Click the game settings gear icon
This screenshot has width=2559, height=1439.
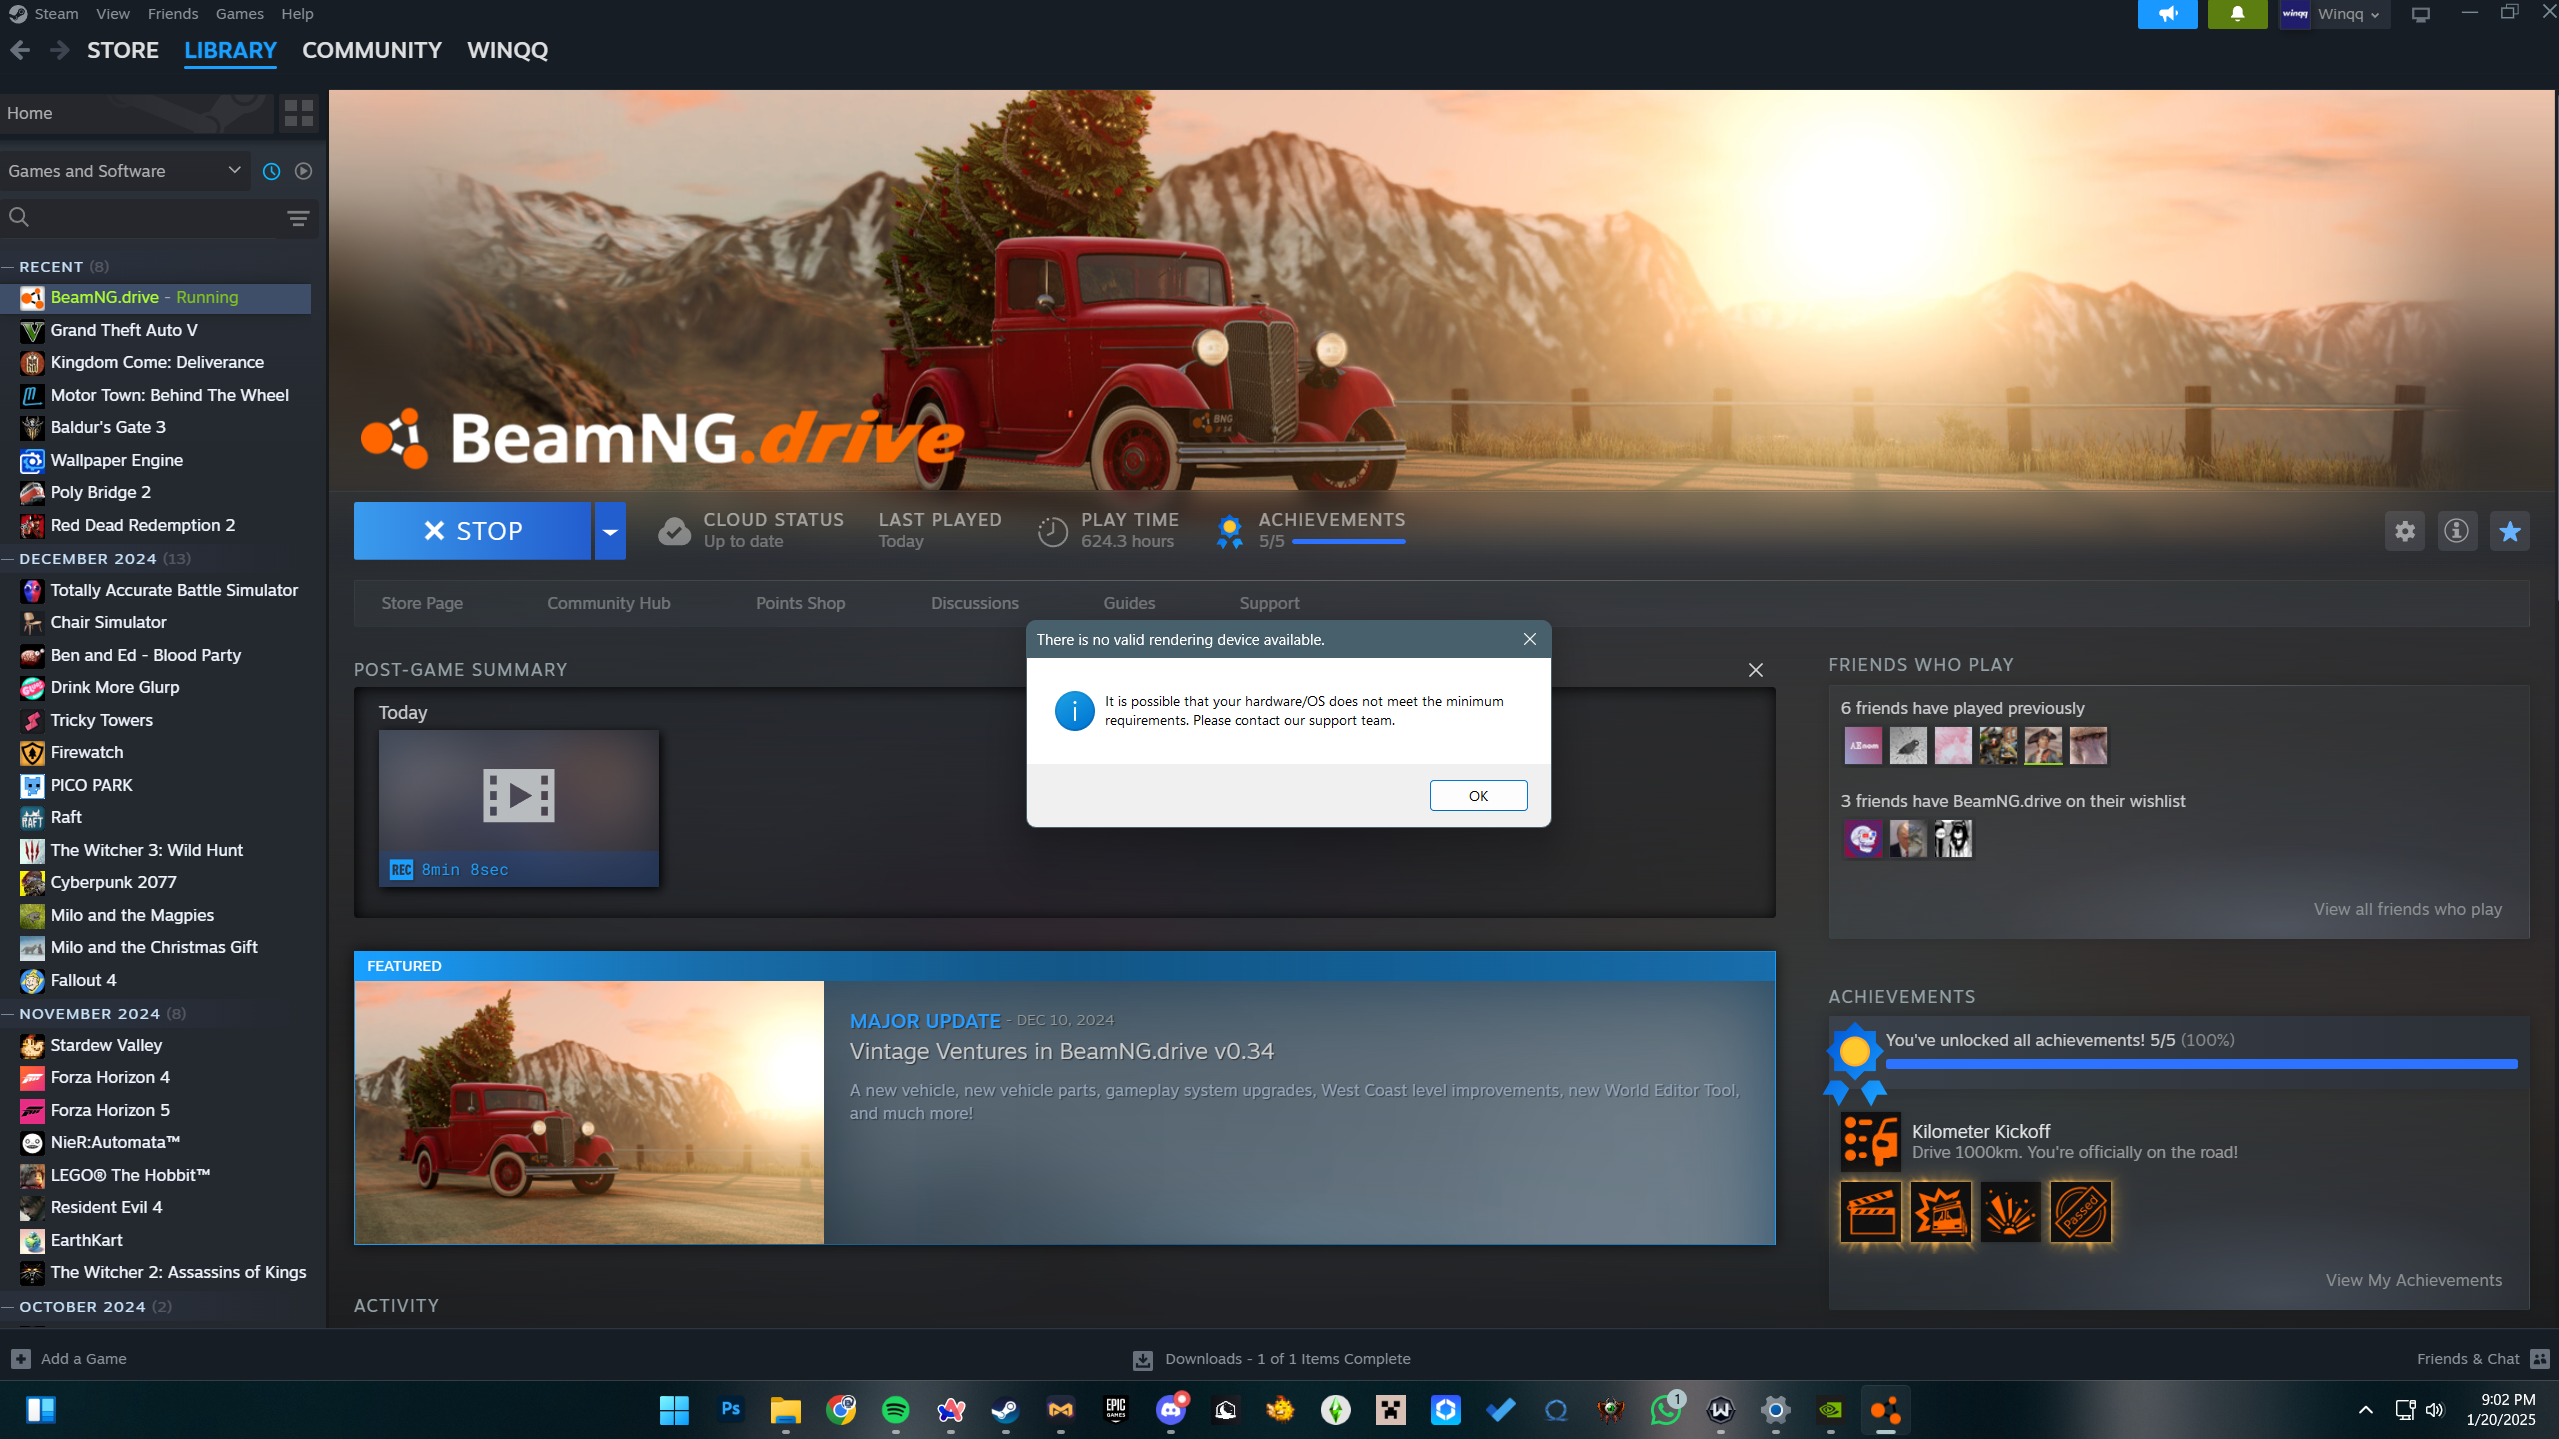[x=2404, y=531]
